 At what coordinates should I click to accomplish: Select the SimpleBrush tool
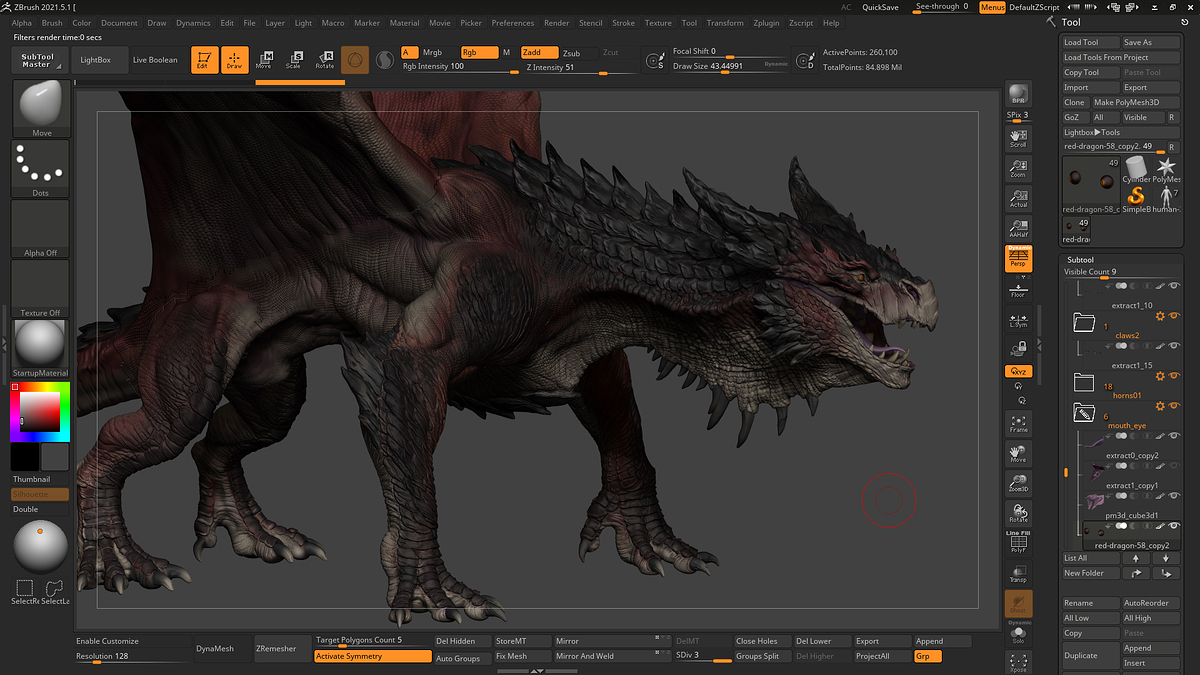tap(1136, 198)
